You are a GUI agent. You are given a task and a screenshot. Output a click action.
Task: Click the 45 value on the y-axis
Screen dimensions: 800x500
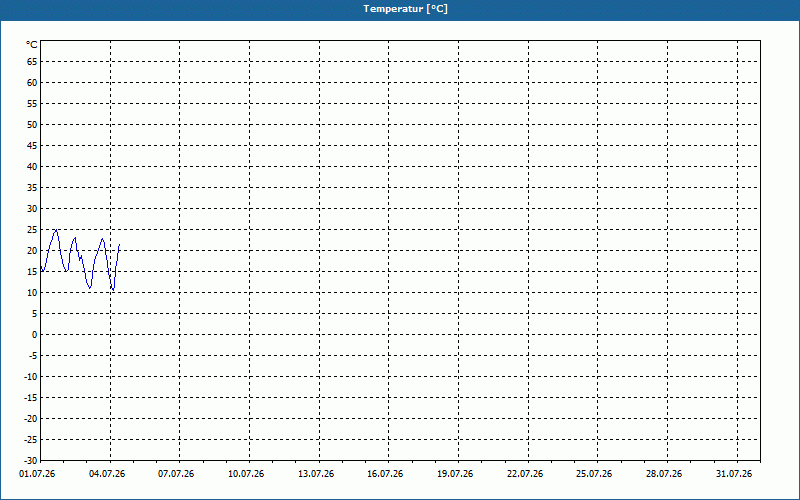point(32,145)
